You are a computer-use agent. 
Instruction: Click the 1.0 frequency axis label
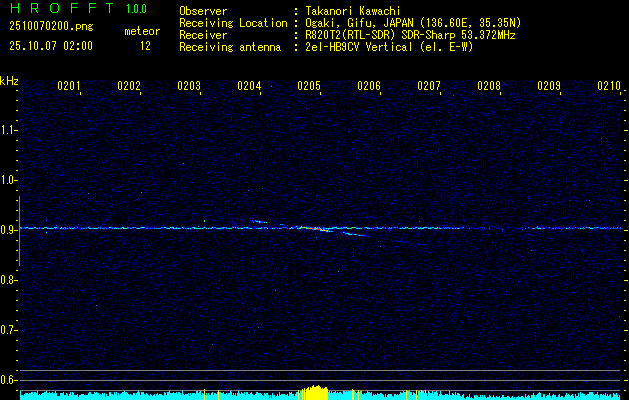pos(8,180)
